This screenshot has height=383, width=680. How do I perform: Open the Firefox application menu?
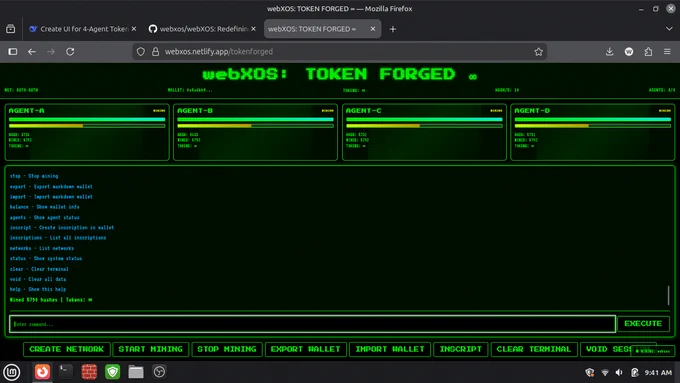coord(667,52)
